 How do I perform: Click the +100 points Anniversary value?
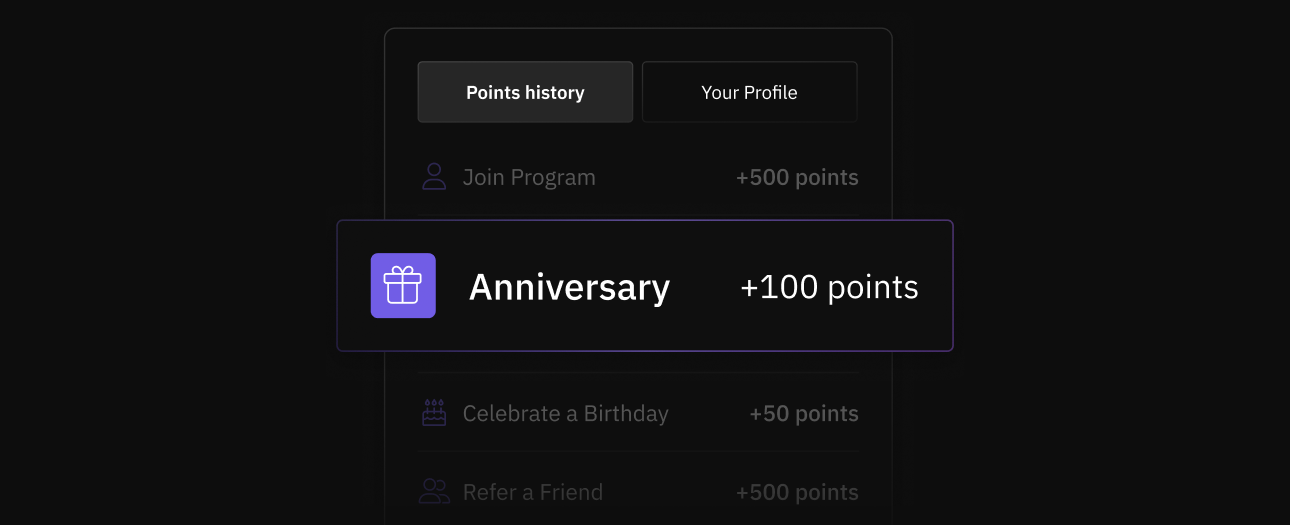(x=829, y=287)
